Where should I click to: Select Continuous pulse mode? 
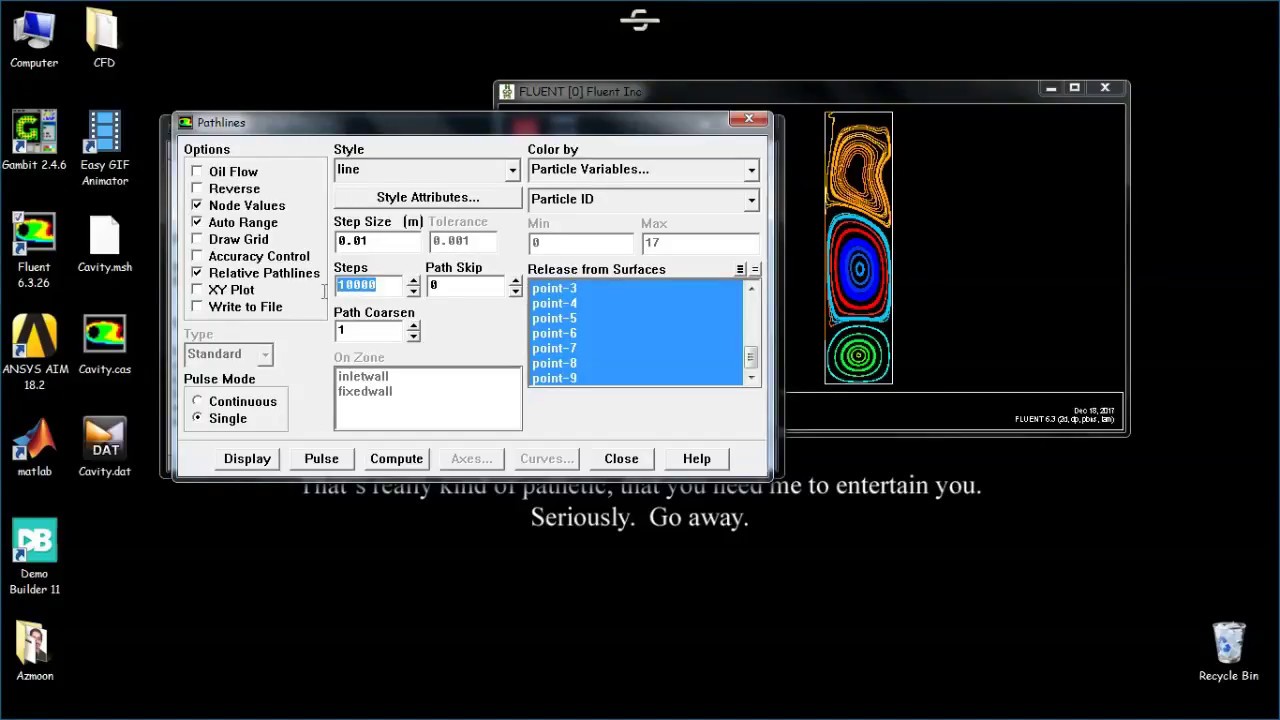coord(197,401)
